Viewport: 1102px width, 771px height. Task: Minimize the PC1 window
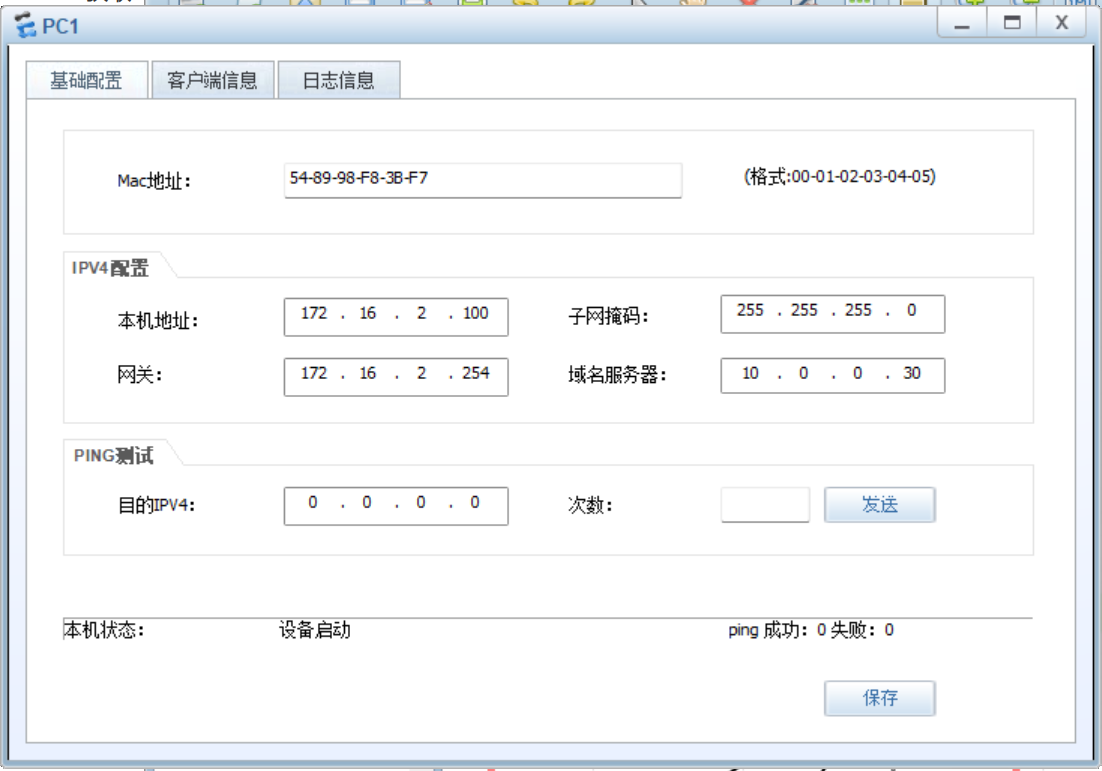tap(961, 24)
